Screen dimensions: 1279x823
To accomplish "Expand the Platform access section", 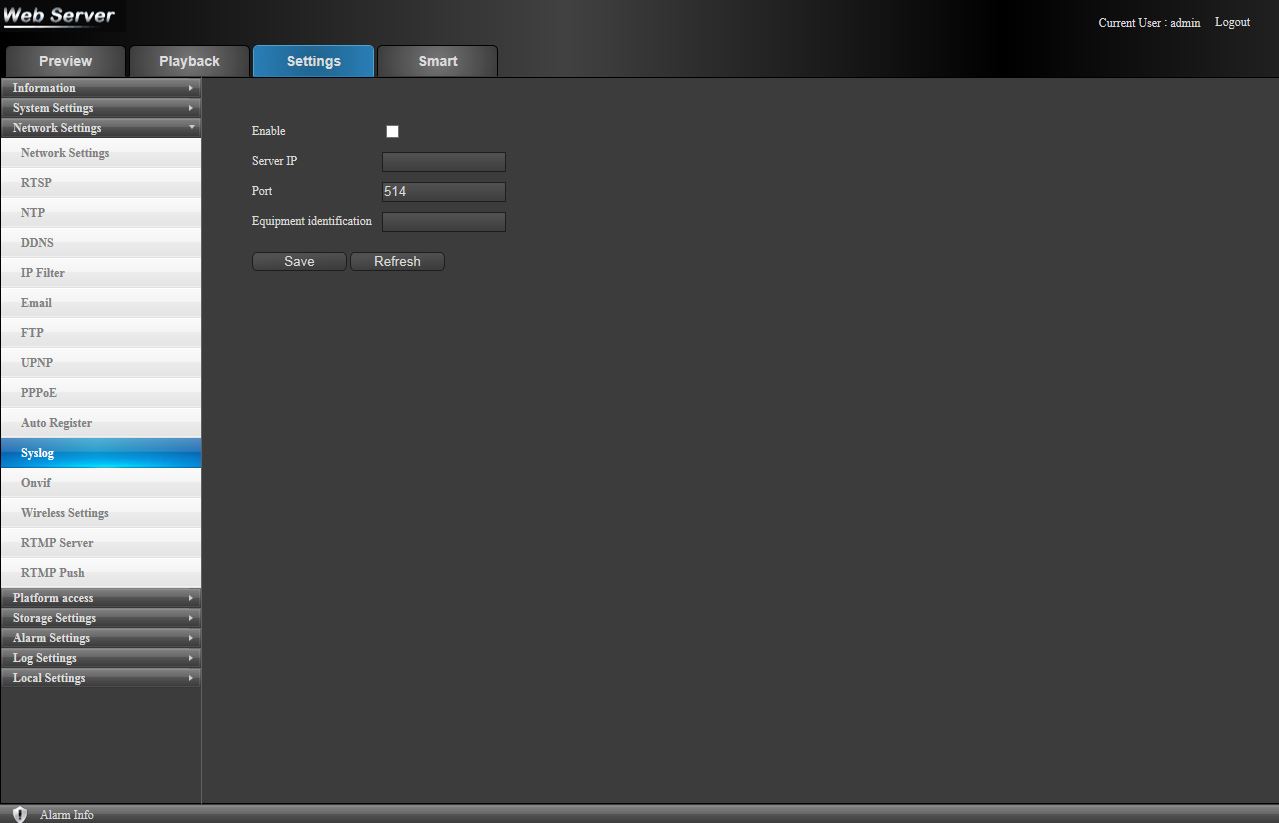I will point(100,598).
